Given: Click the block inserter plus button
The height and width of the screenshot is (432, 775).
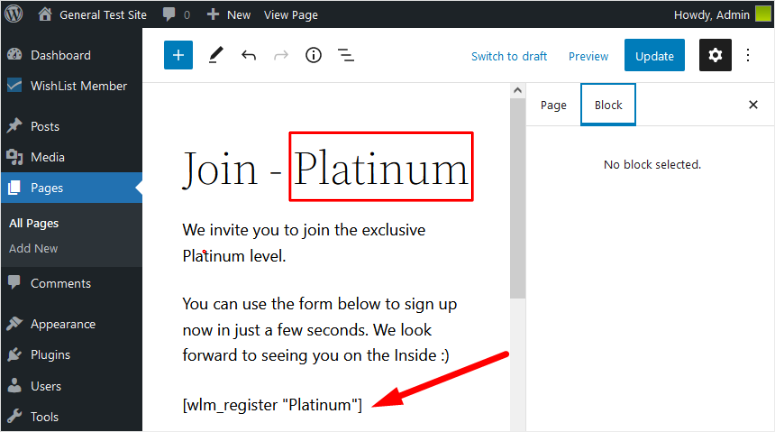Looking at the screenshot, I should click(178, 56).
